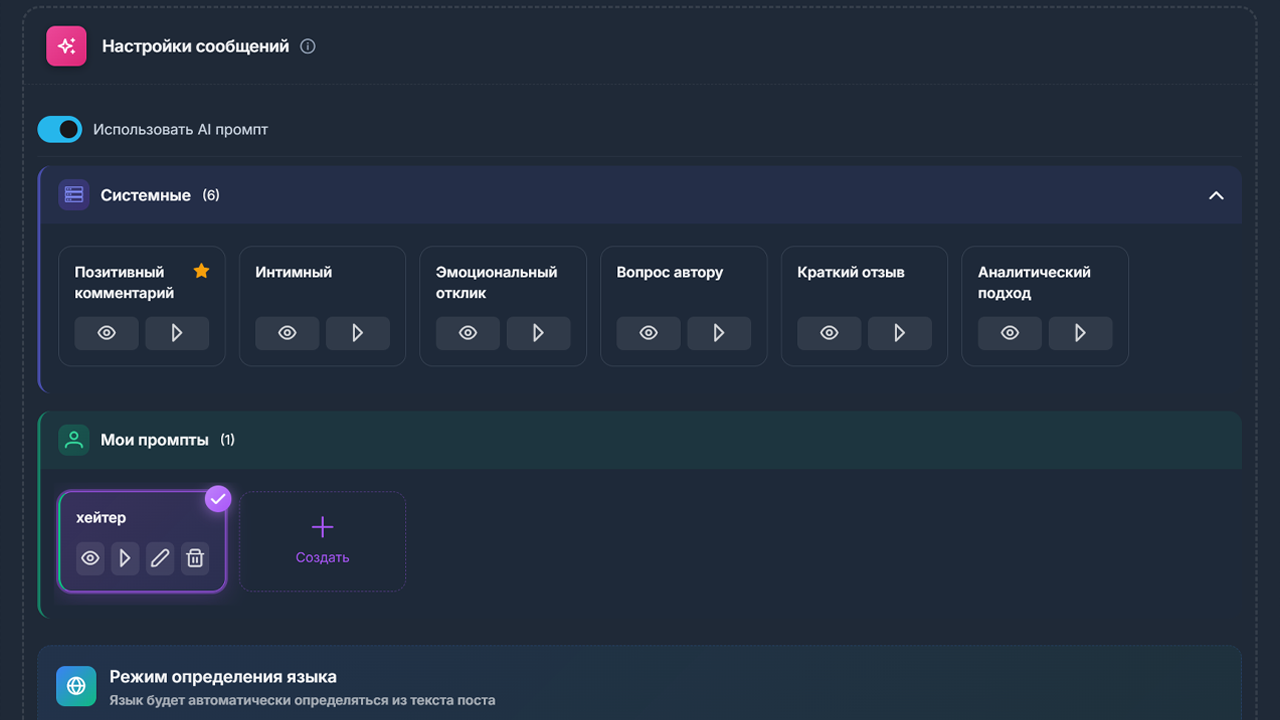Click the star on Позитивный комментарий card

coord(201,271)
